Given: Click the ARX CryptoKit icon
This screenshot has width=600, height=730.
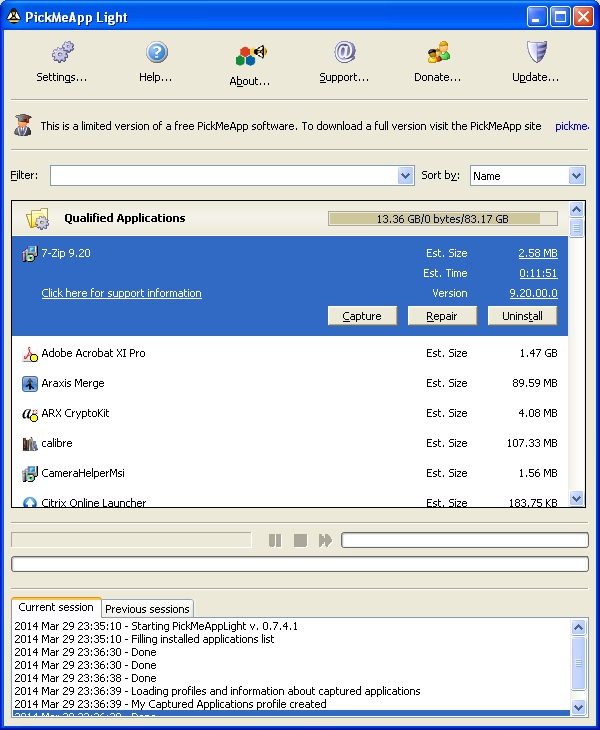Looking at the screenshot, I should [30, 414].
